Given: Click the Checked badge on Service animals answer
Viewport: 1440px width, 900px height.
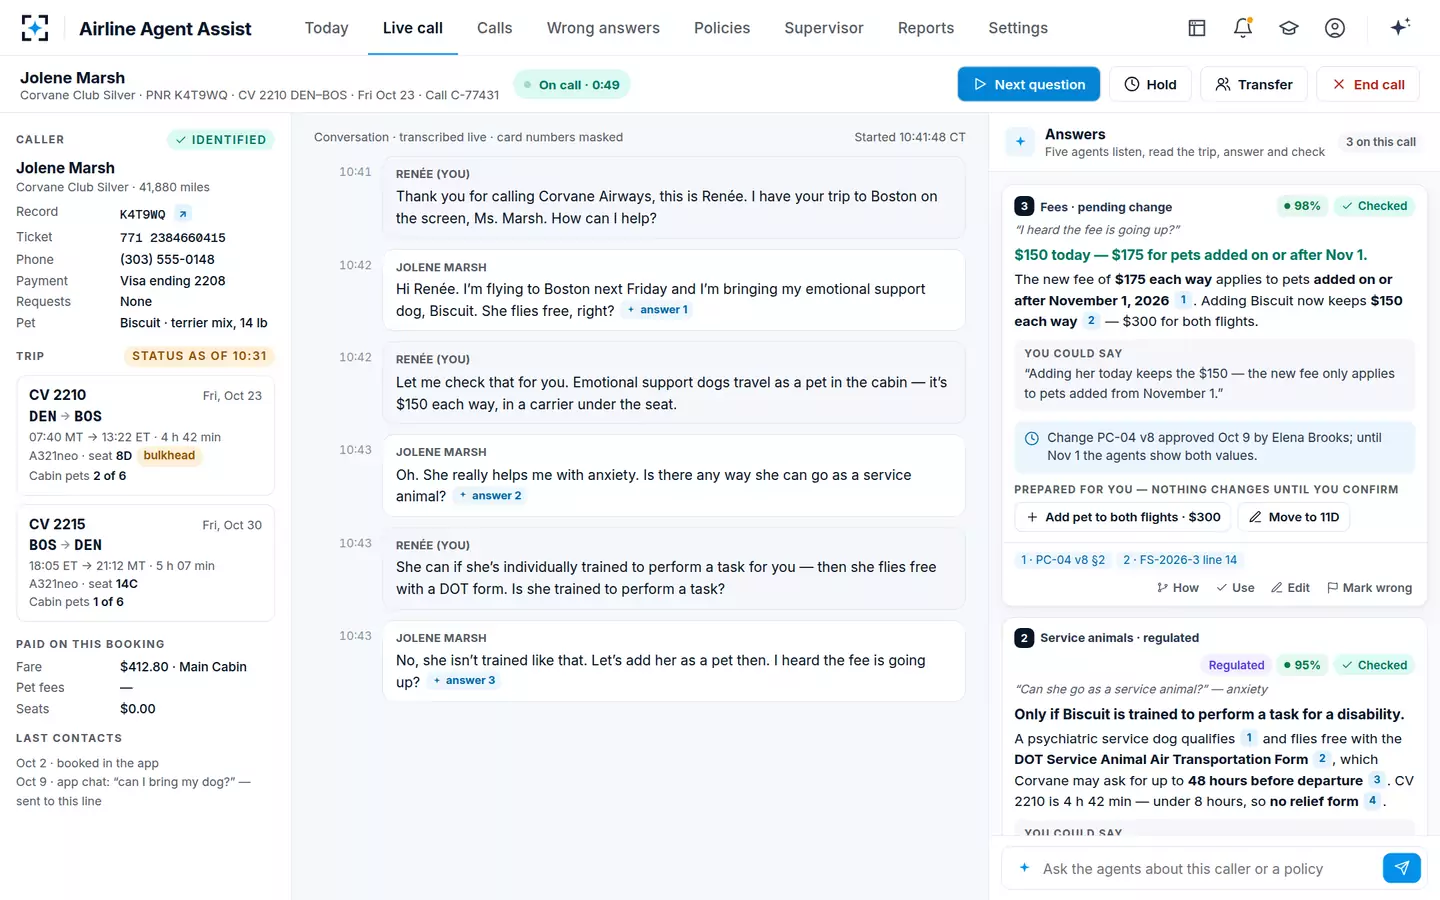Looking at the screenshot, I should coord(1374,665).
